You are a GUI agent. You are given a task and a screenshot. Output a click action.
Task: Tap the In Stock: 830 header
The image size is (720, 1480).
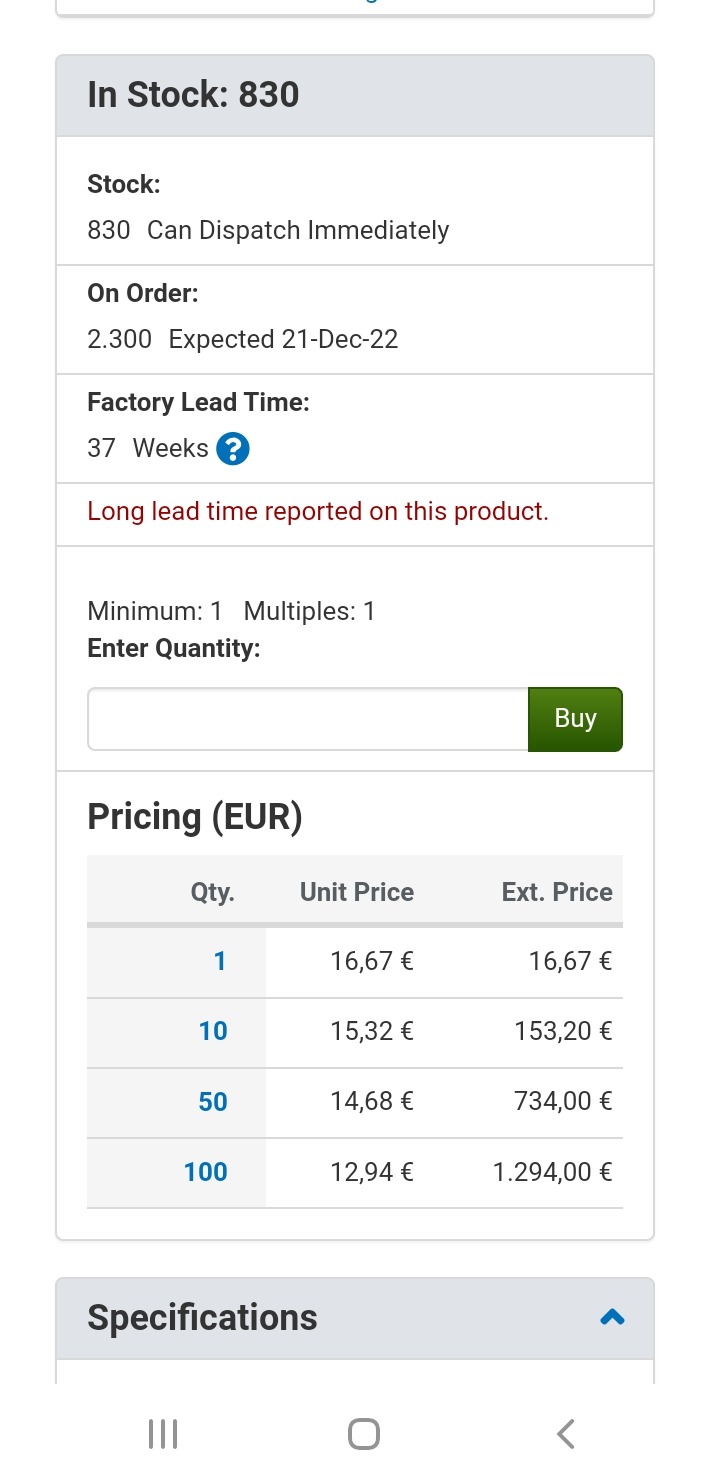coord(193,95)
